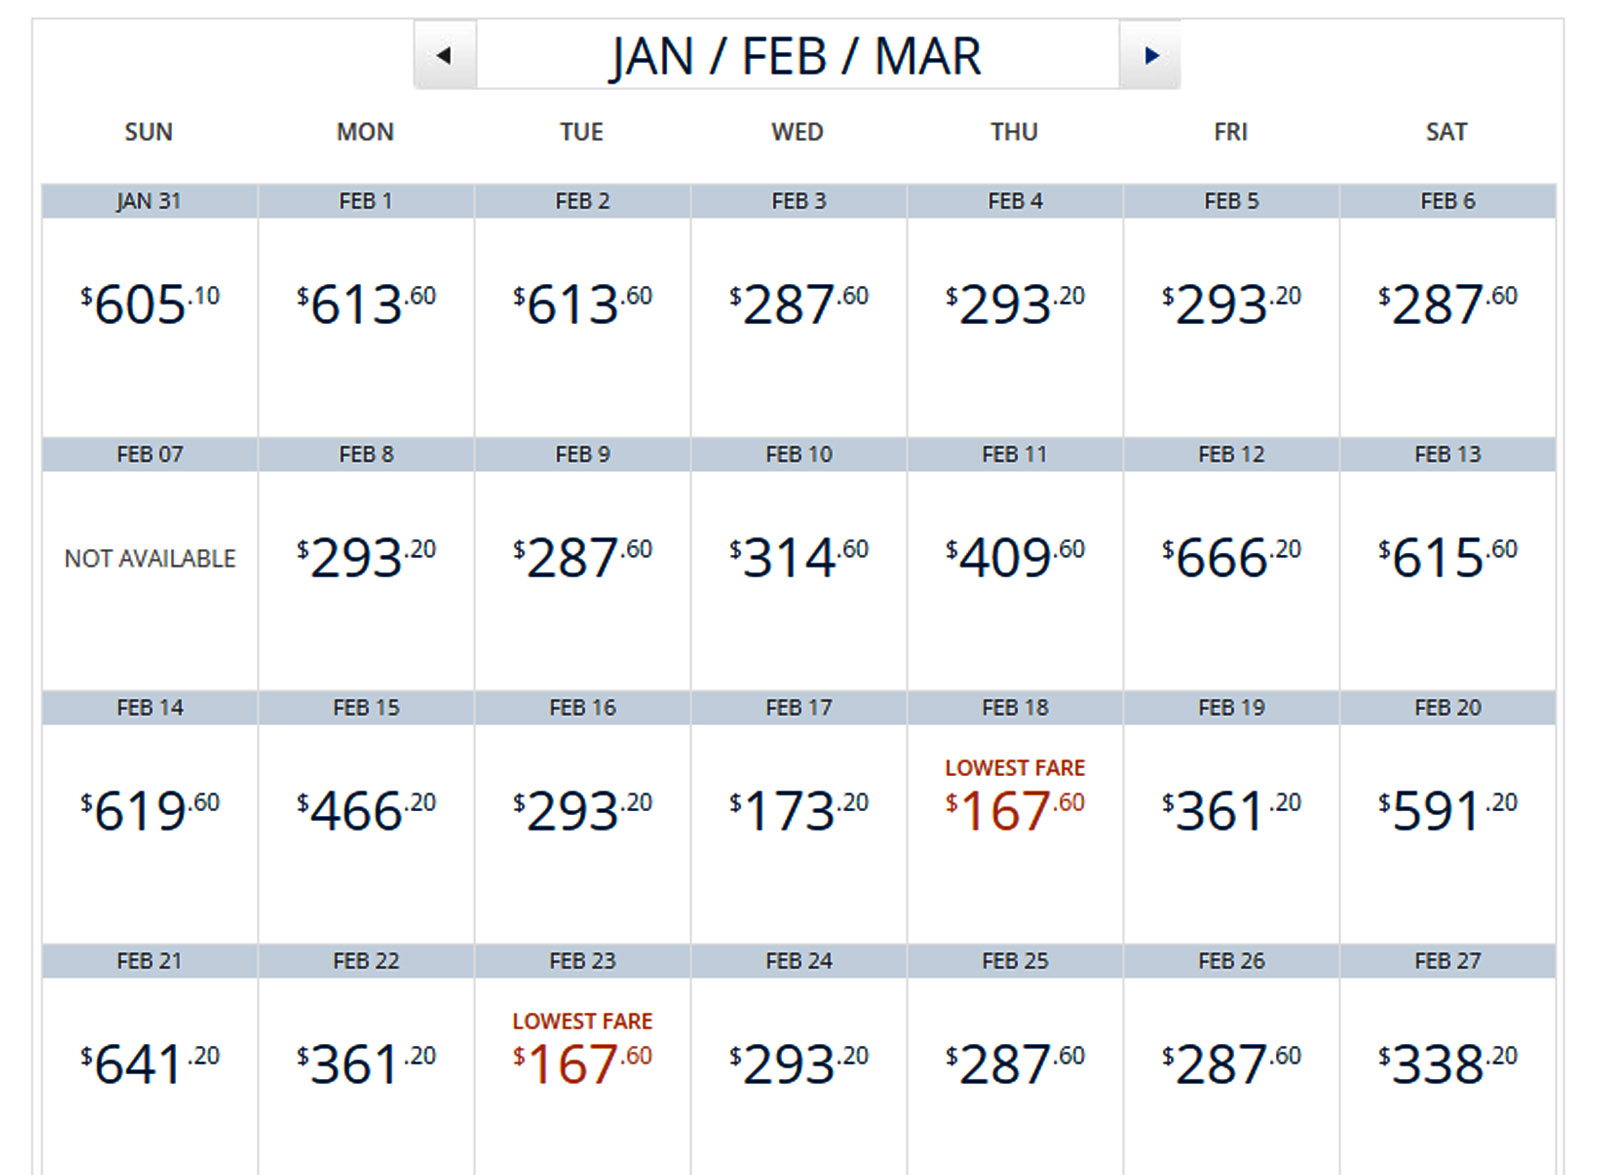Image resolution: width=1600 pixels, height=1175 pixels.
Task: Click the THU column header
Action: click(1013, 131)
